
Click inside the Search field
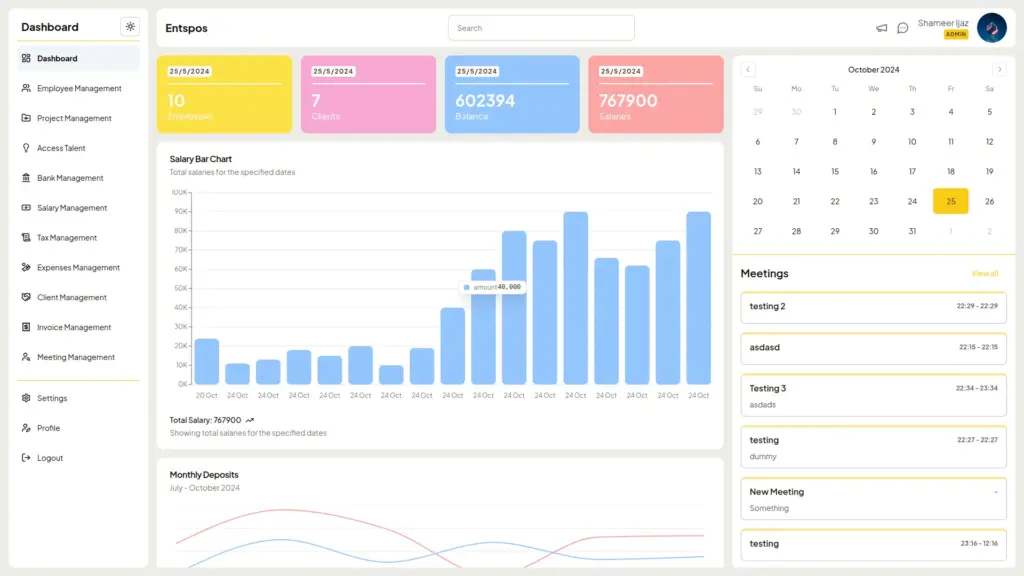540,28
